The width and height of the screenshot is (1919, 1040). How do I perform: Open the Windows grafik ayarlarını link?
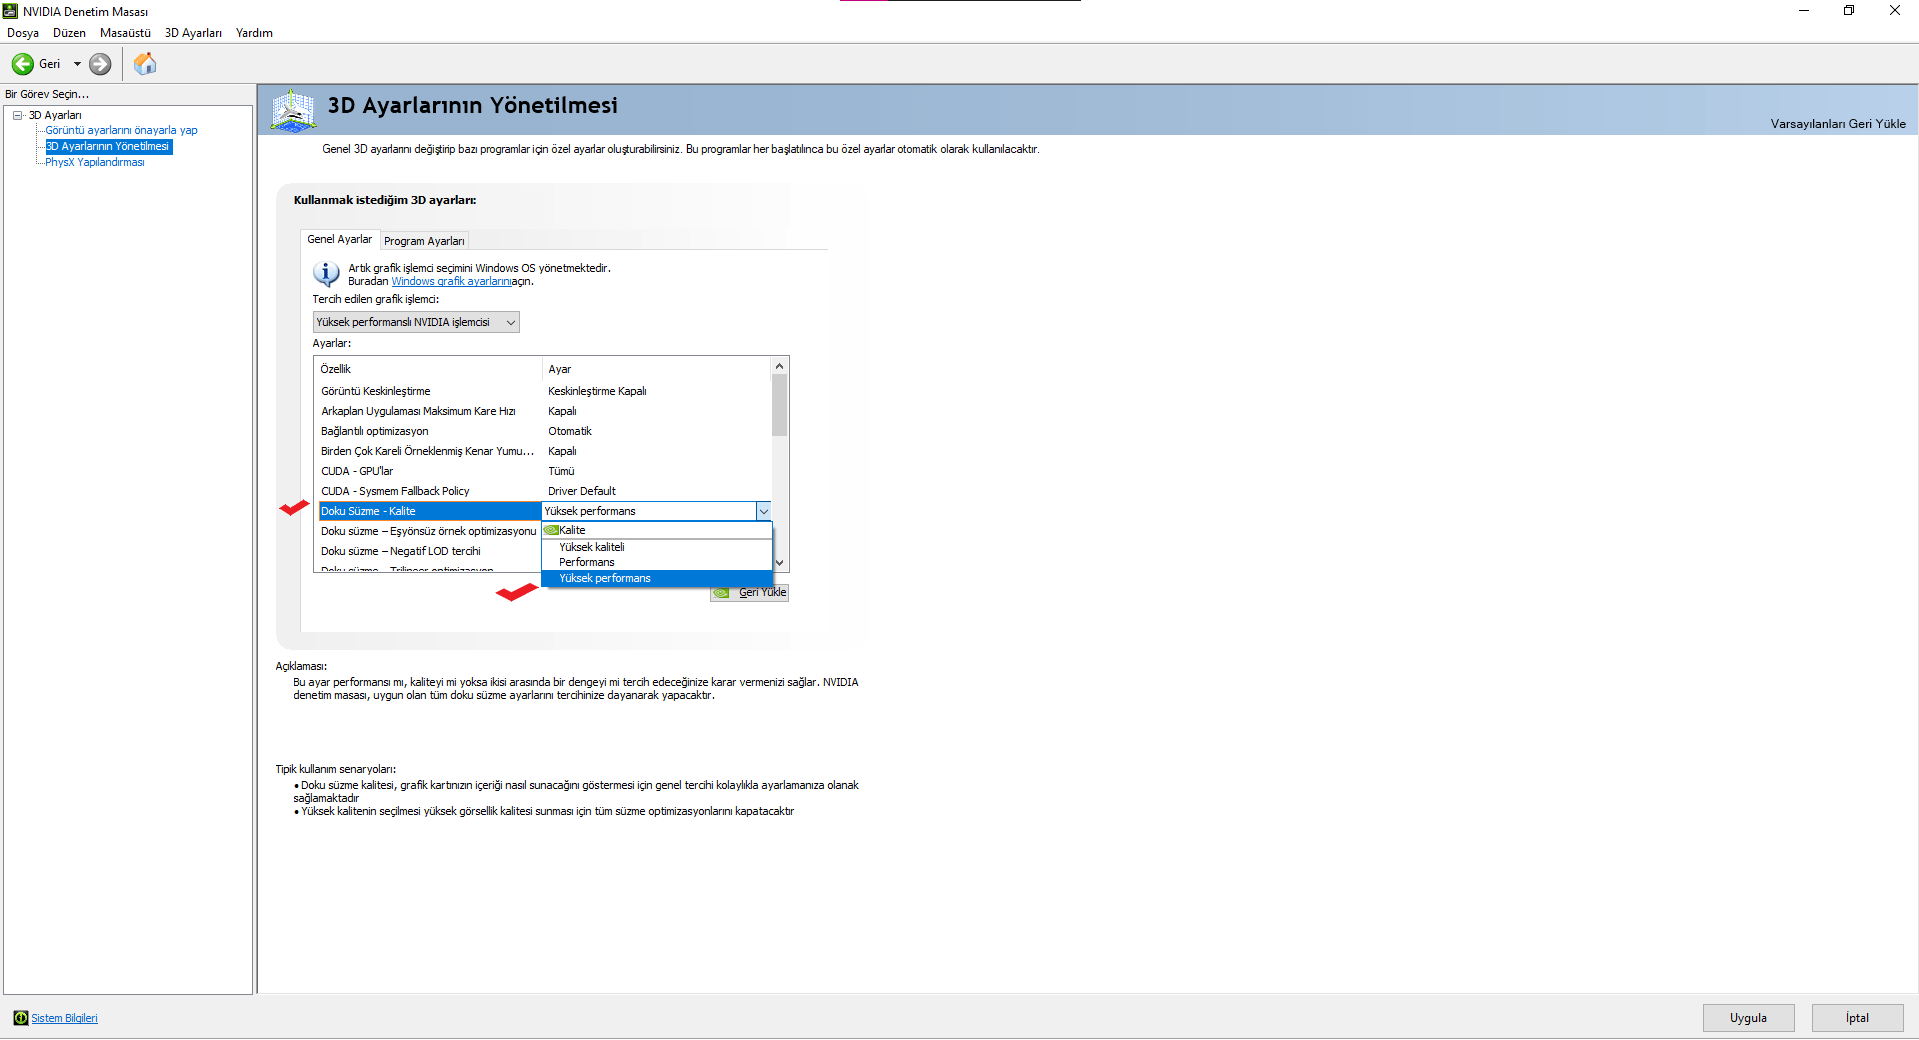pos(451,281)
